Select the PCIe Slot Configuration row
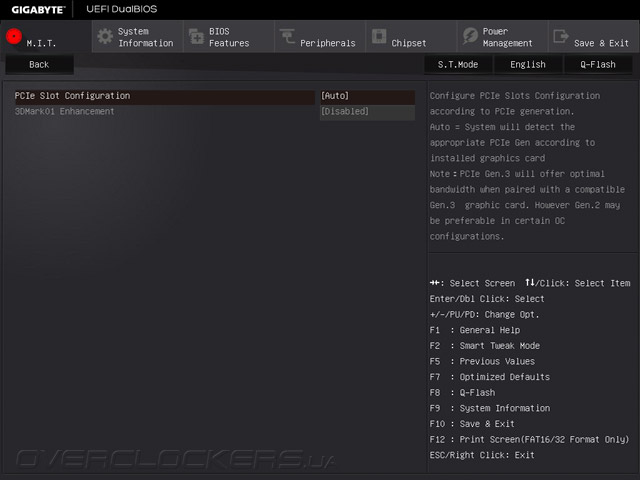 pyautogui.click(x=164, y=96)
